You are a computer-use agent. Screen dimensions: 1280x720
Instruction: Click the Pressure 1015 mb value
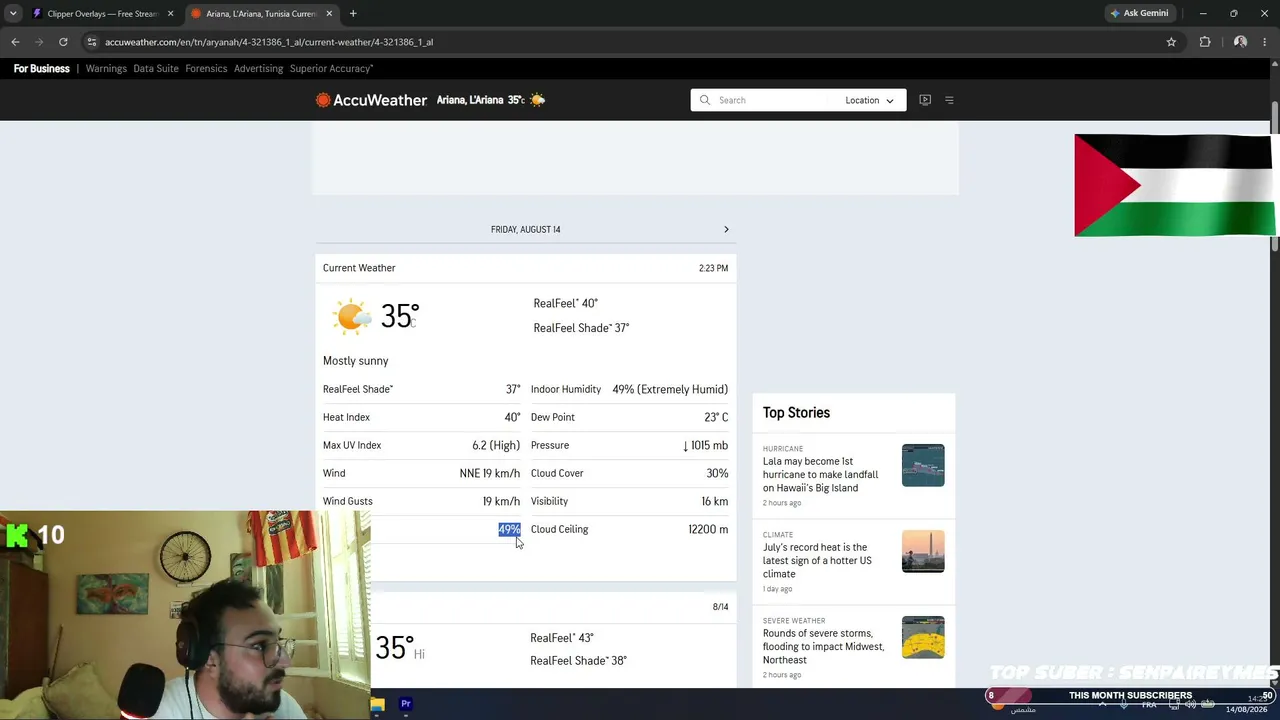[705, 445]
